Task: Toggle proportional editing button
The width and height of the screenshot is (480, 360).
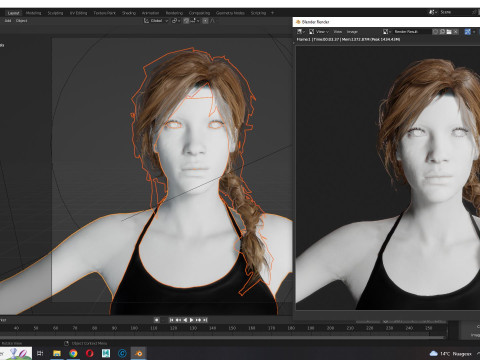Action: [x=205, y=21]
